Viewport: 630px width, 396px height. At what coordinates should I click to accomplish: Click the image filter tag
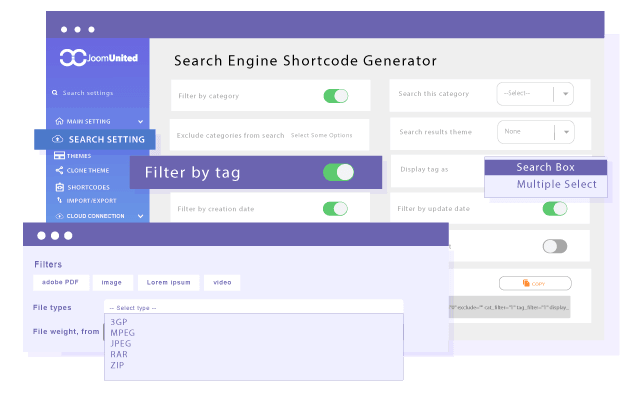pyautogui.click(x=112, y=282)
